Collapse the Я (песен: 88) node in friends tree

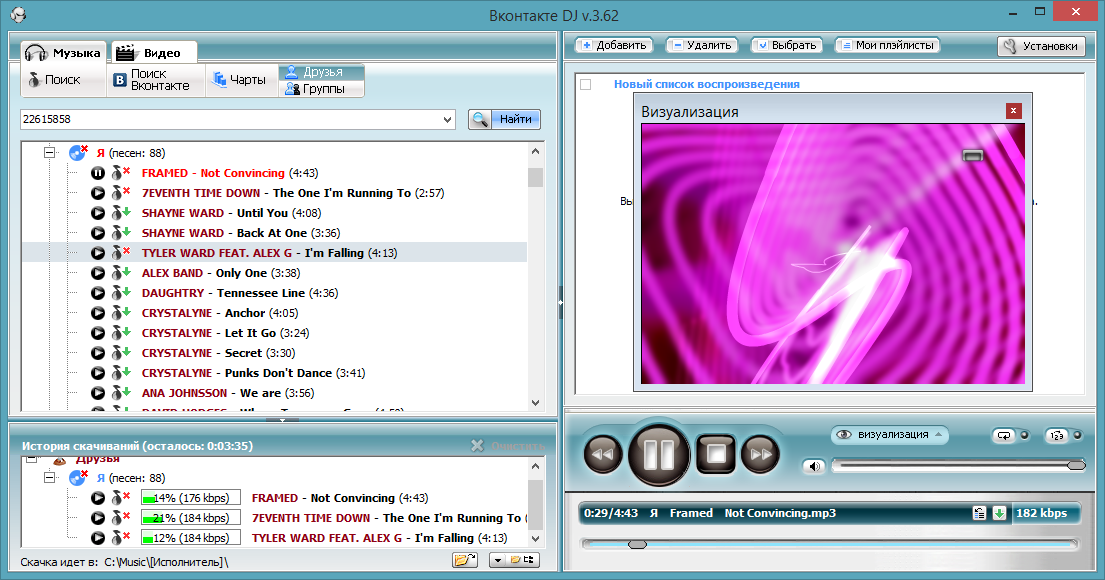coord(49,152)
